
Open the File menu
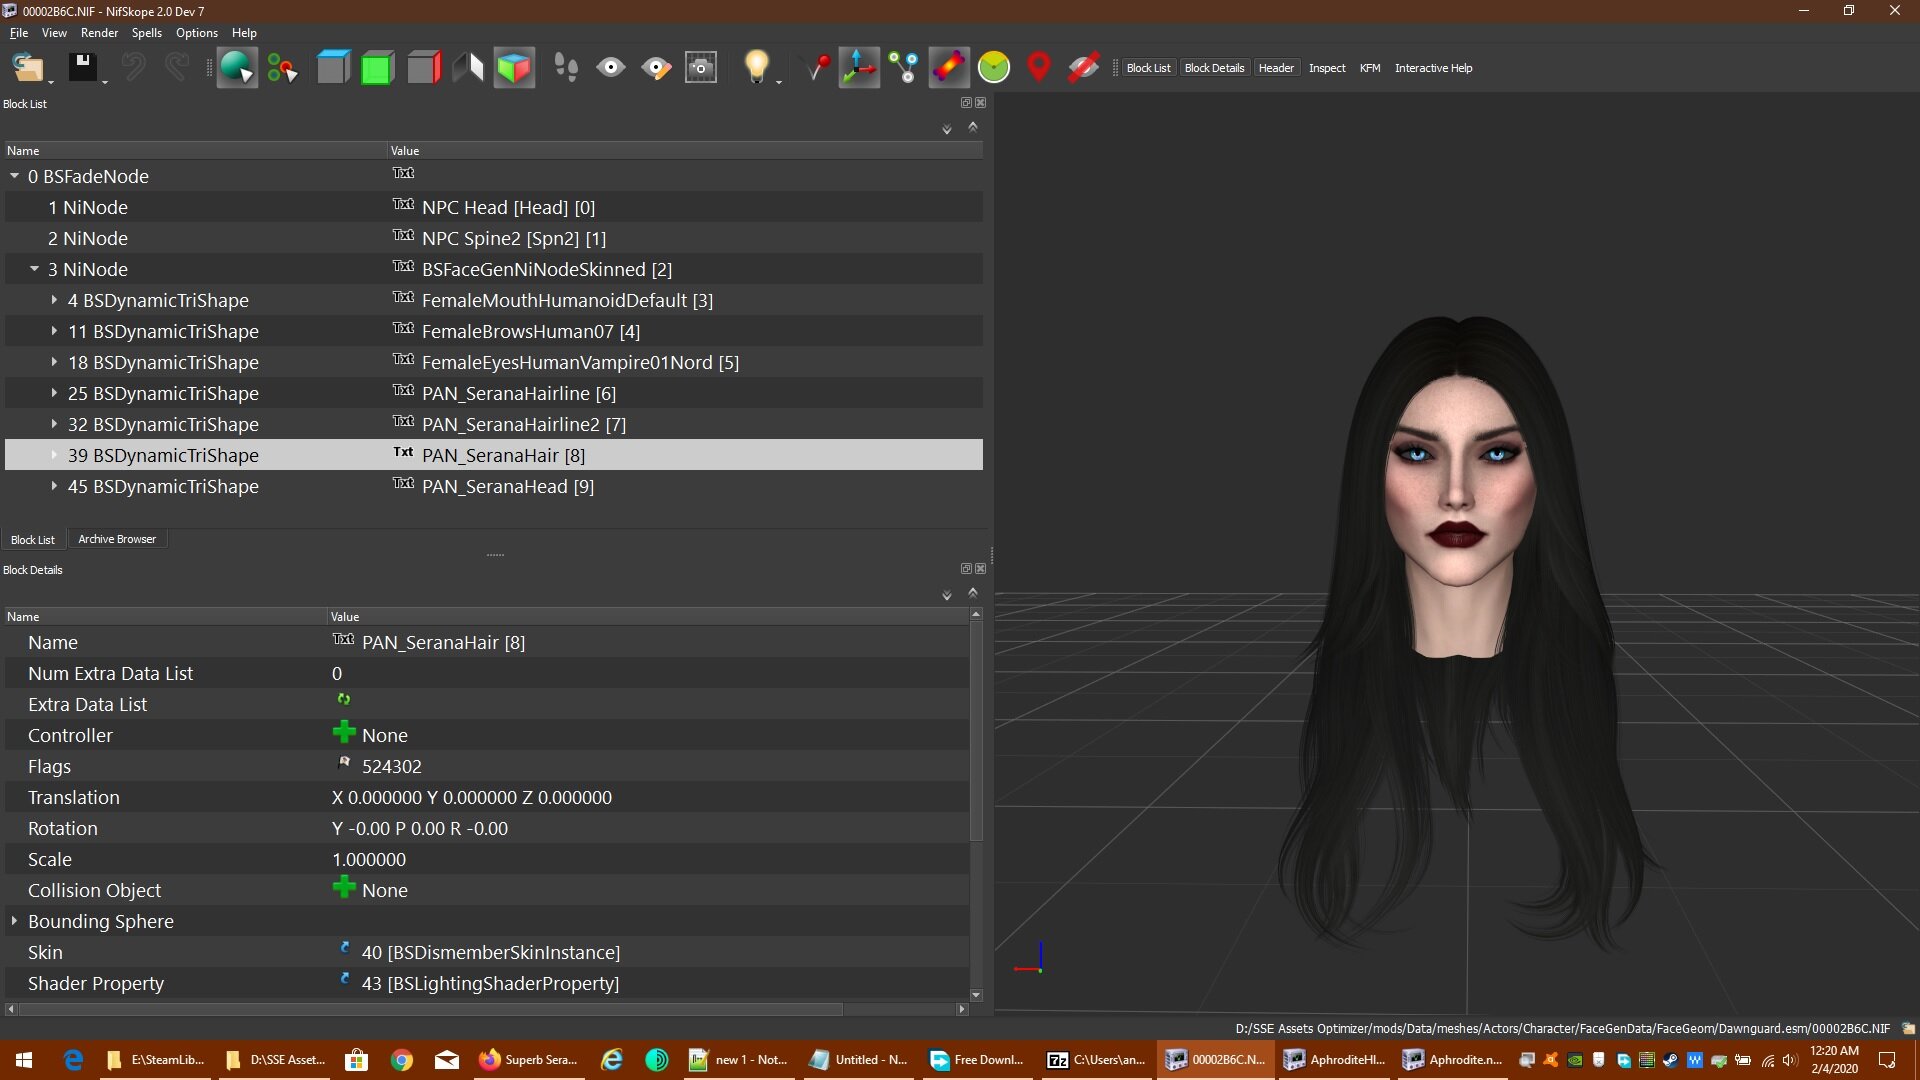tap(19, 33)
